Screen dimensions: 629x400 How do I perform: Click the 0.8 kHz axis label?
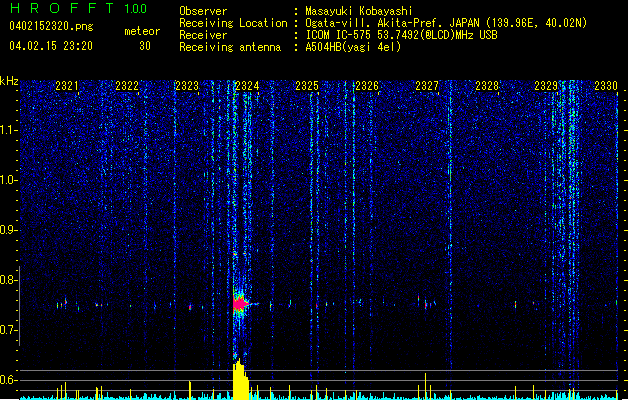(x=8, y=280)
